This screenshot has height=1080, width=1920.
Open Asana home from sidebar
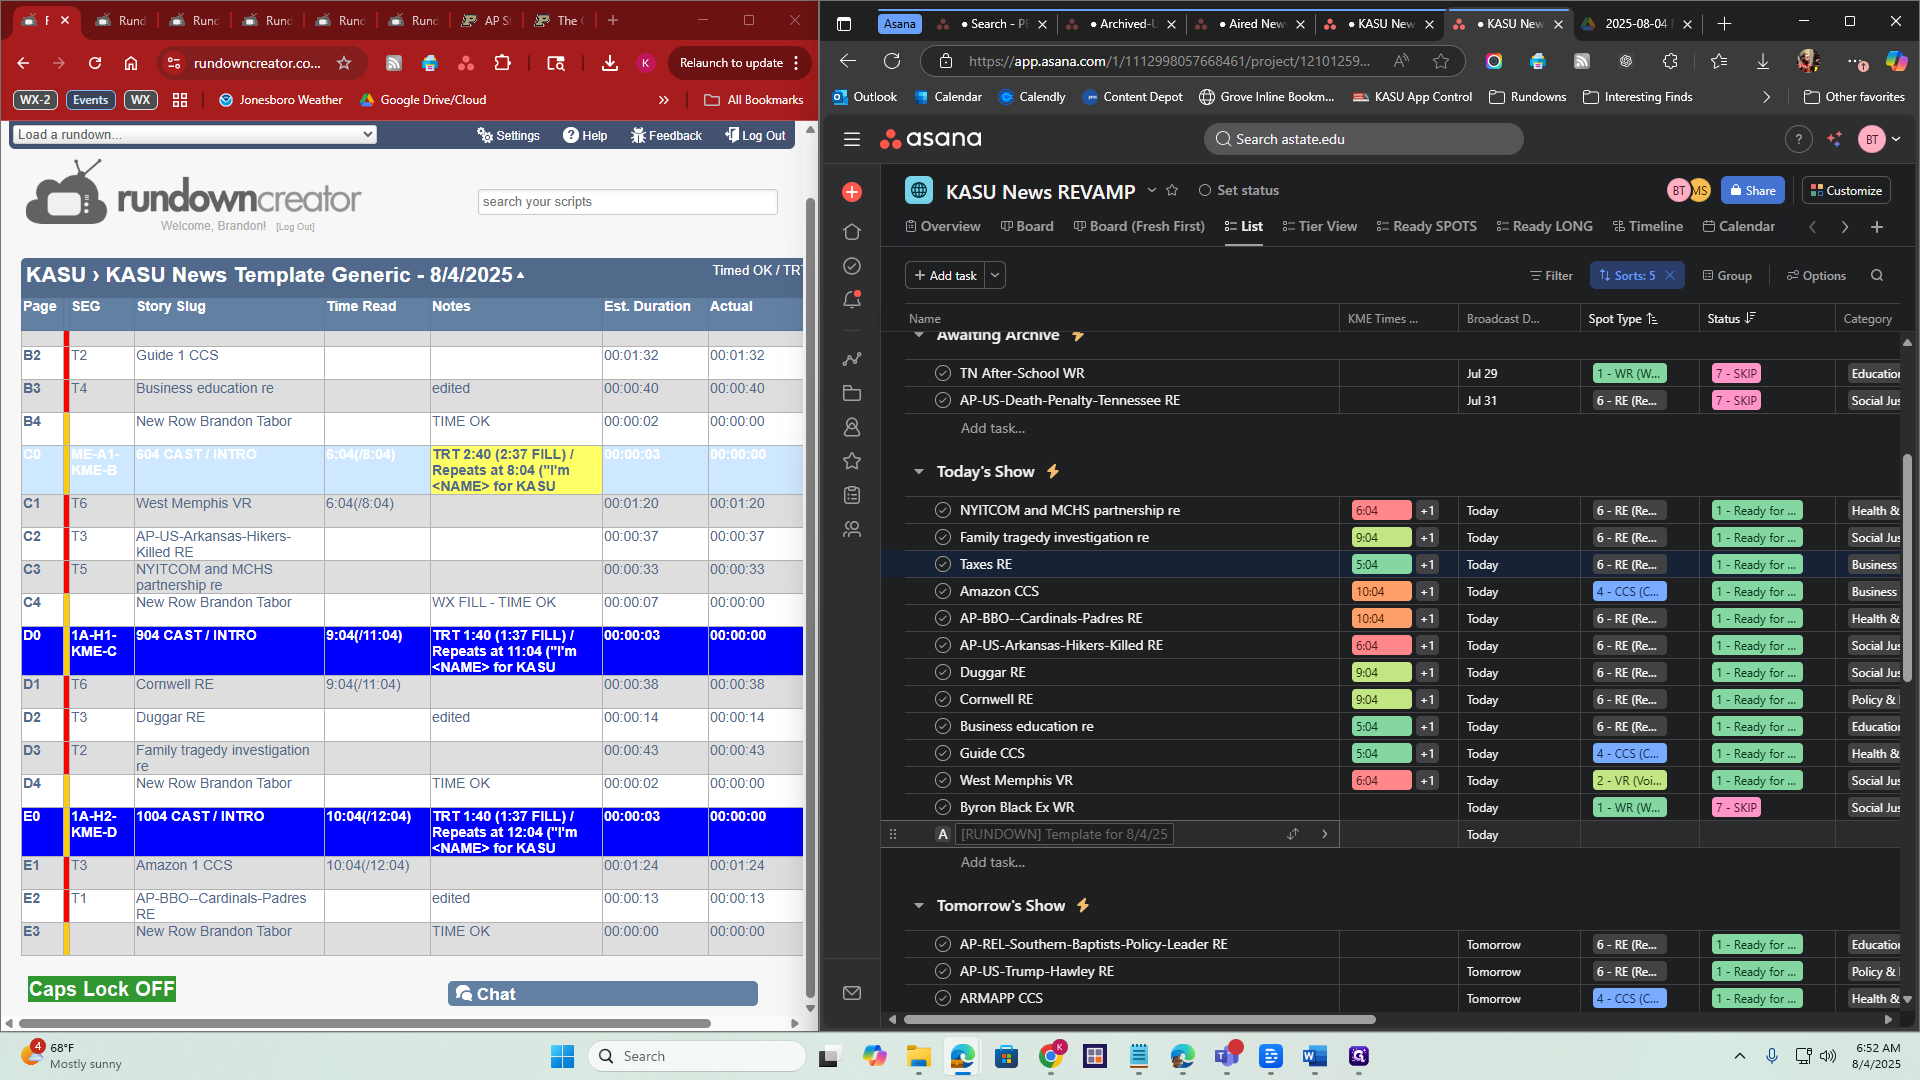(x=852, y=232)
